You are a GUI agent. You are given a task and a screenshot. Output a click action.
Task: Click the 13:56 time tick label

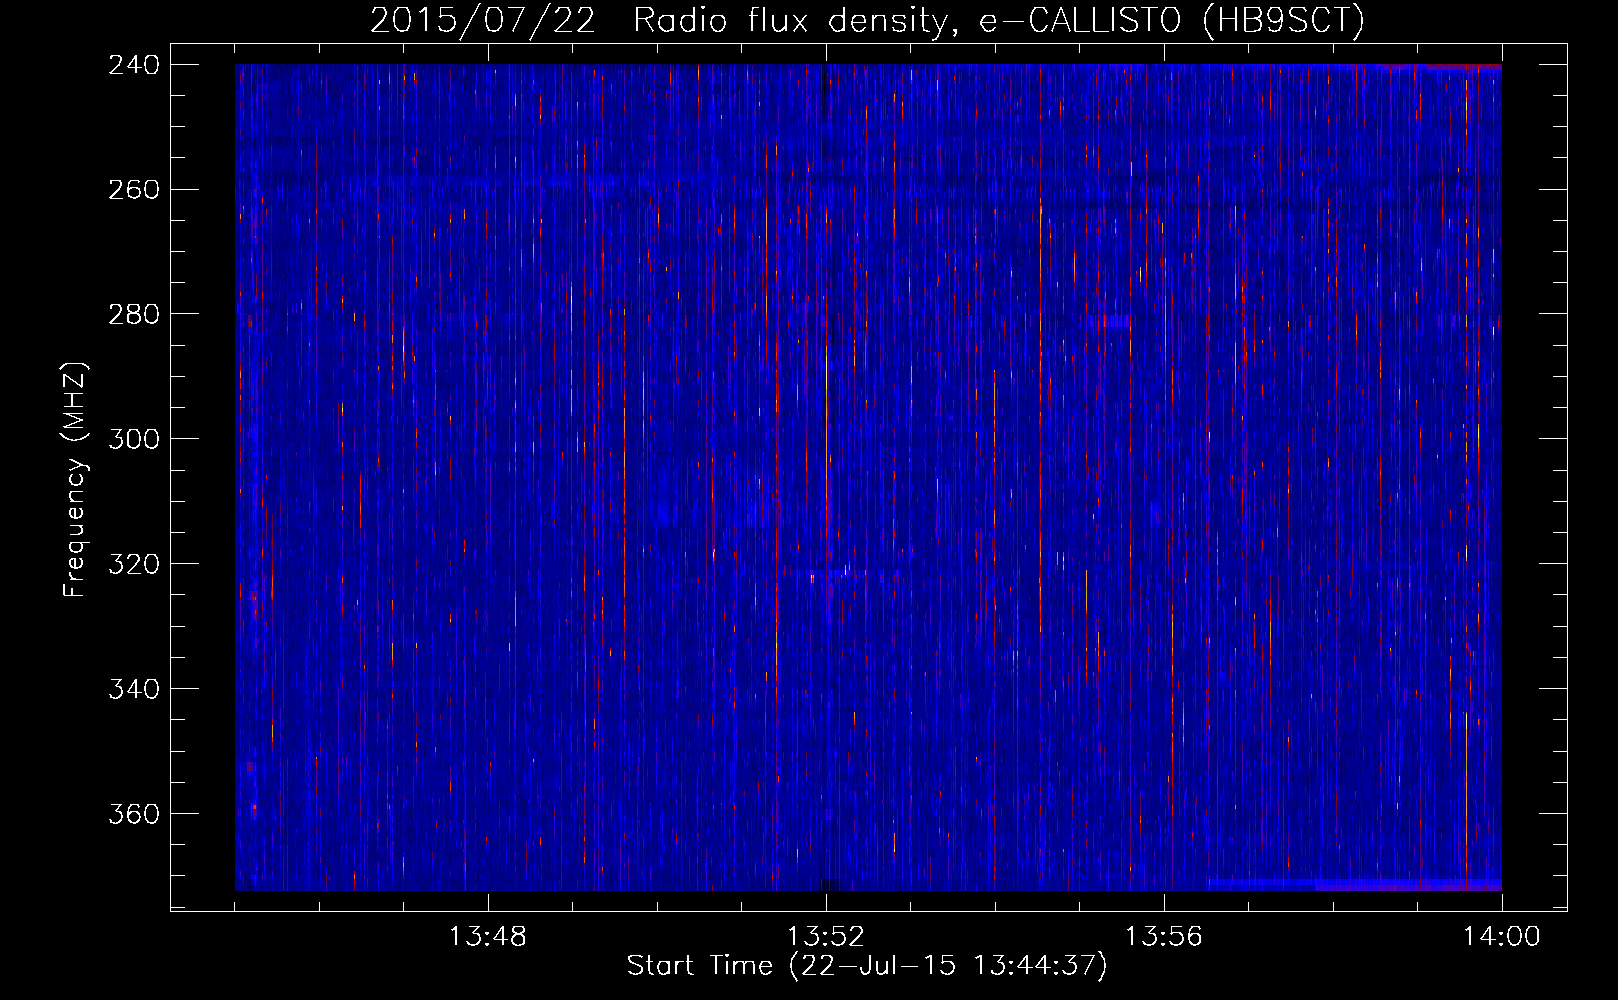click(x=1163, y=937)
